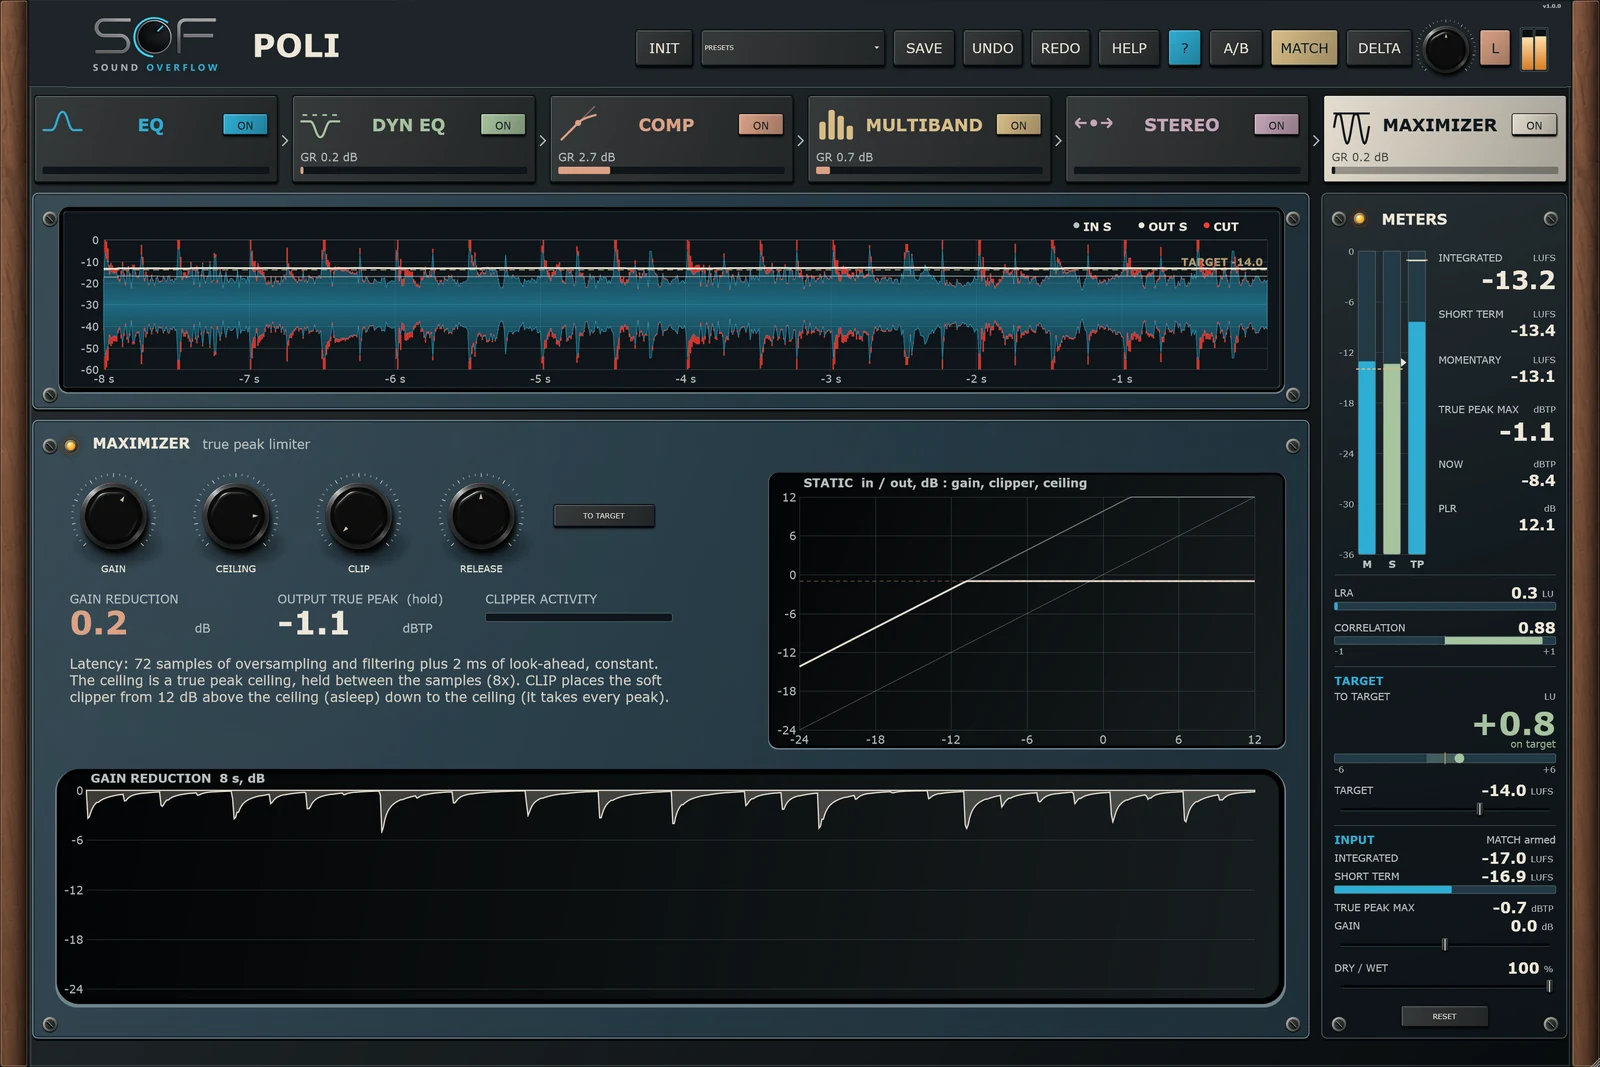Click the REDO button

(x=1061, y=48)
